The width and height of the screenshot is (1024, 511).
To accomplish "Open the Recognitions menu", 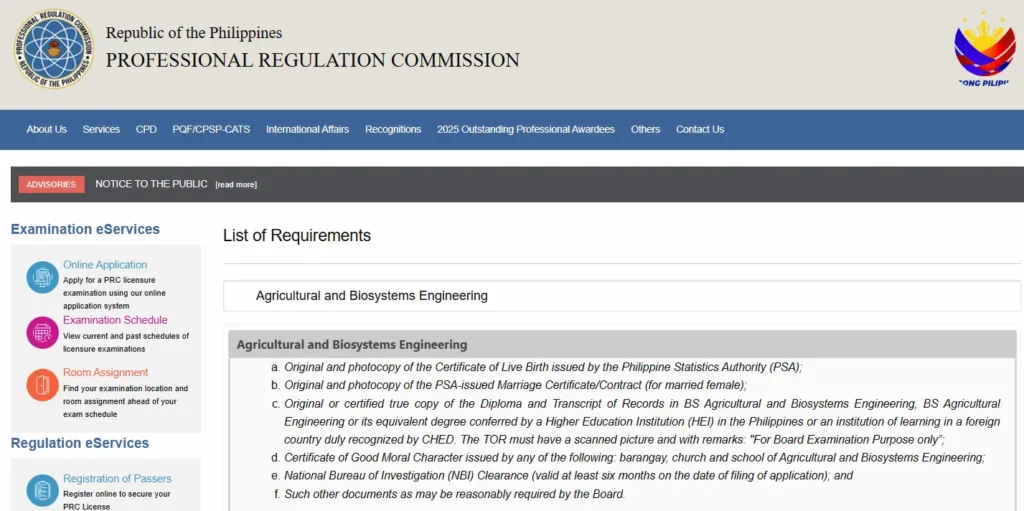I will 393,129.
